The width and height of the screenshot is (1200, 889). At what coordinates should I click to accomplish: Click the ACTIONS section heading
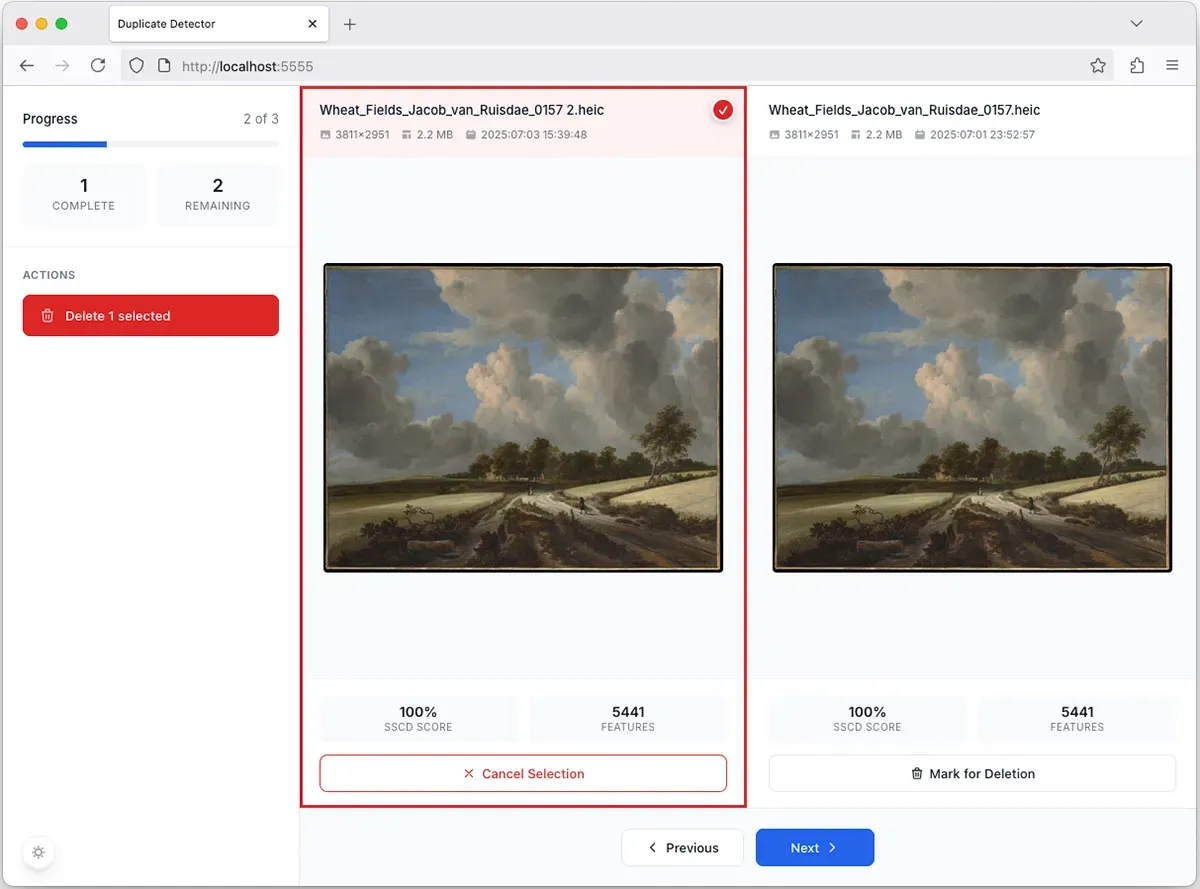(x=49, y=275)
